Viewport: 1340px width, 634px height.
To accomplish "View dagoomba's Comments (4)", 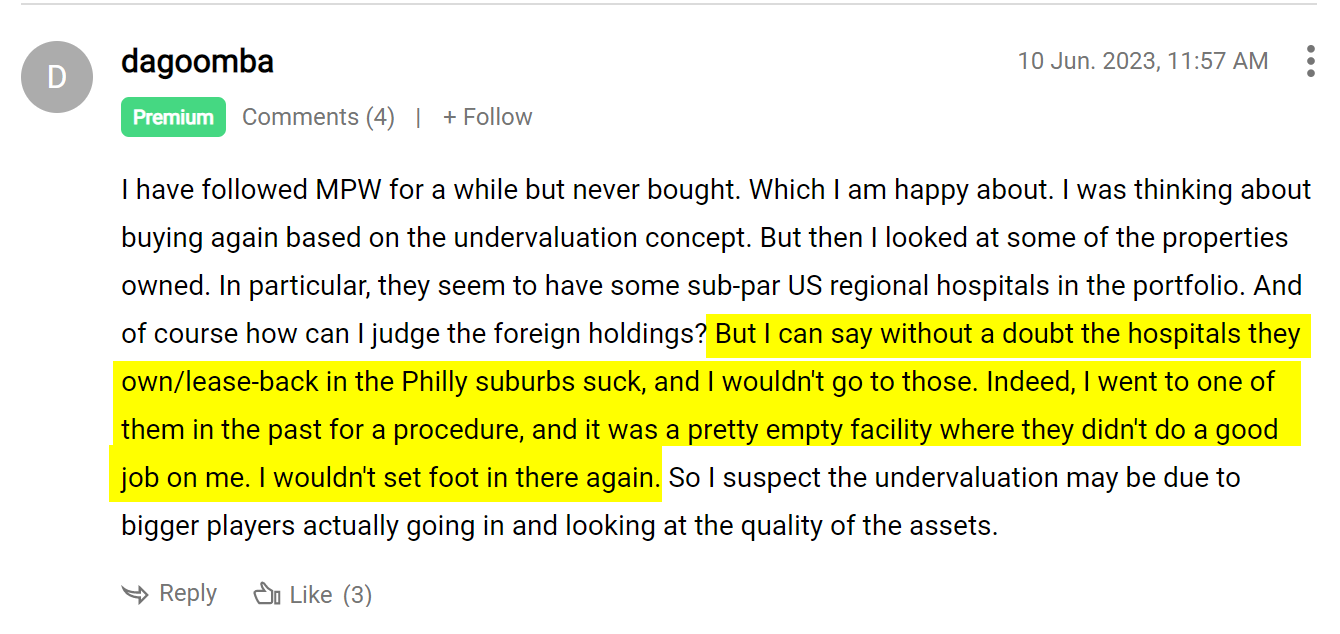I will click(318, 117).
